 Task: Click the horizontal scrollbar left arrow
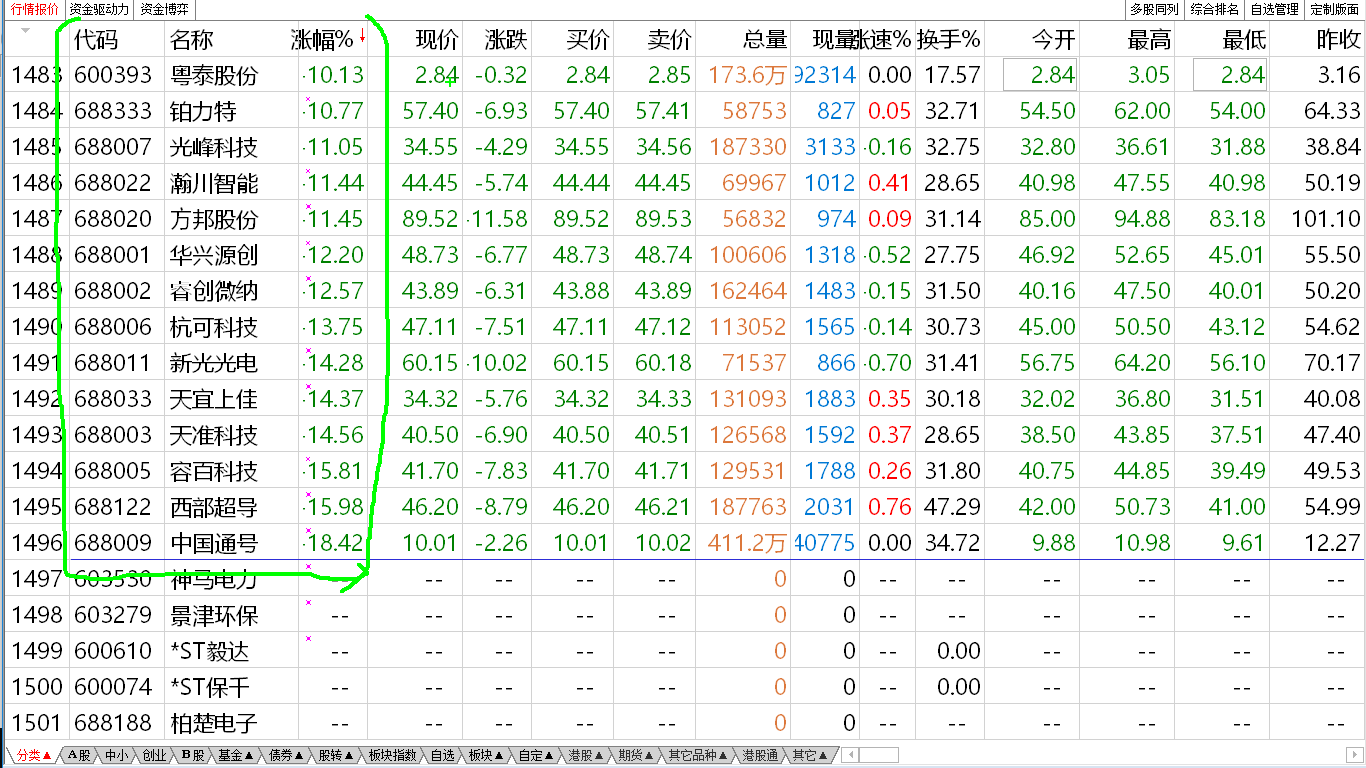849,755
